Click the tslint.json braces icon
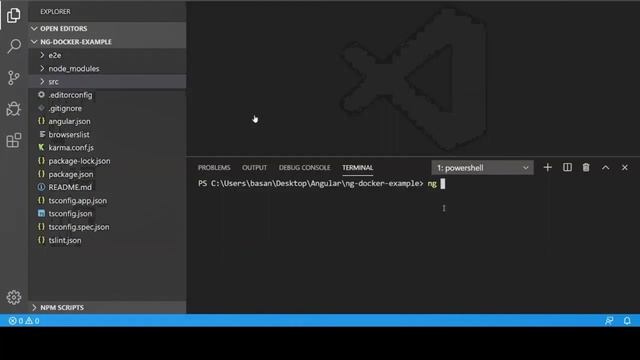The width and height of the screenshot is (640, 360). point(41,240)
